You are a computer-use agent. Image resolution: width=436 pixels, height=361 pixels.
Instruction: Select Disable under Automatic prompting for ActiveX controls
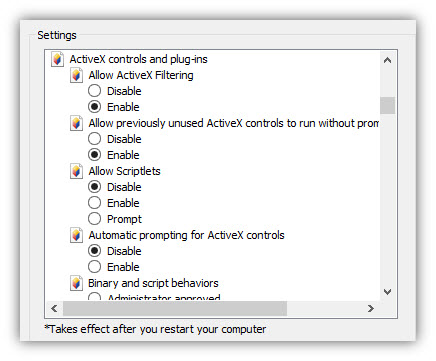(x=95, y=251)
